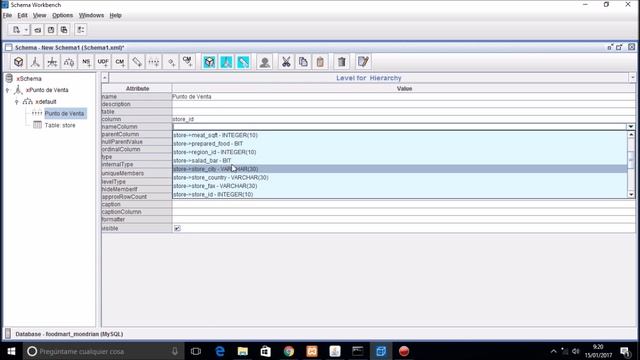Open the Options menu

[x=62, y=16]
